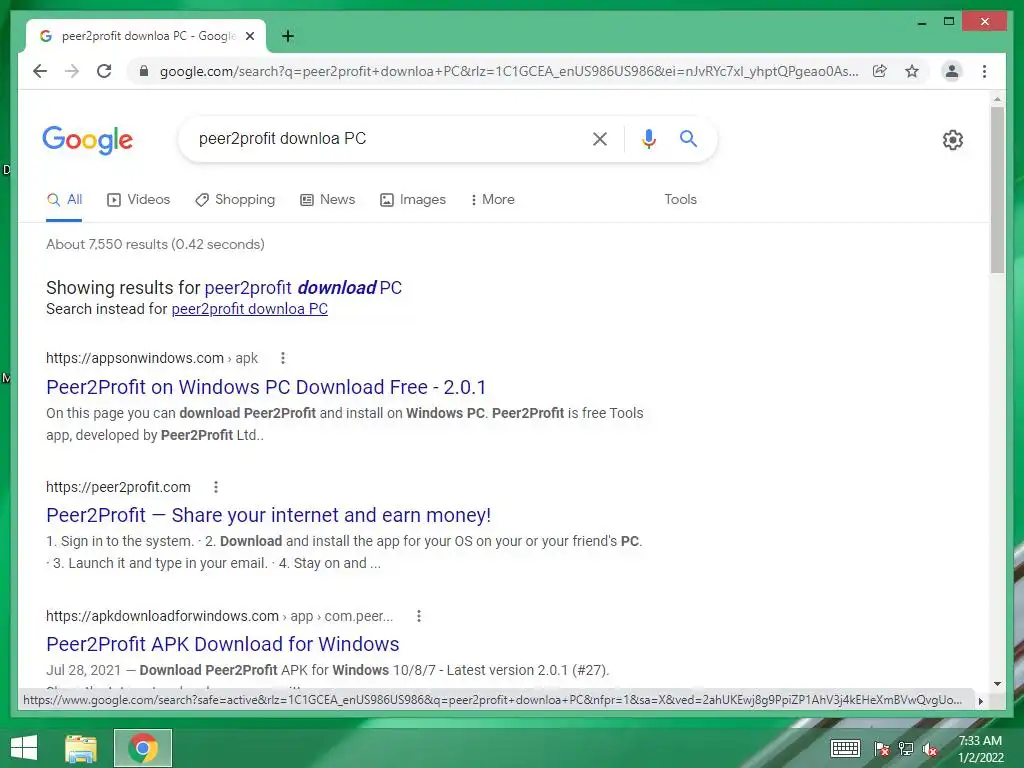Screen dimensions: 1024x768
Task: Switch to the Videos tab
Action: [x=138, y=200]
